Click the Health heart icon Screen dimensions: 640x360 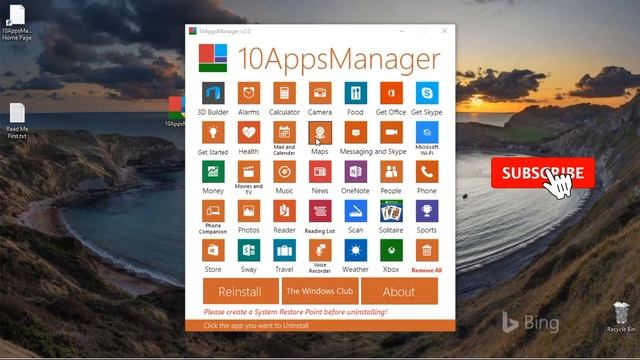[249, 132]
